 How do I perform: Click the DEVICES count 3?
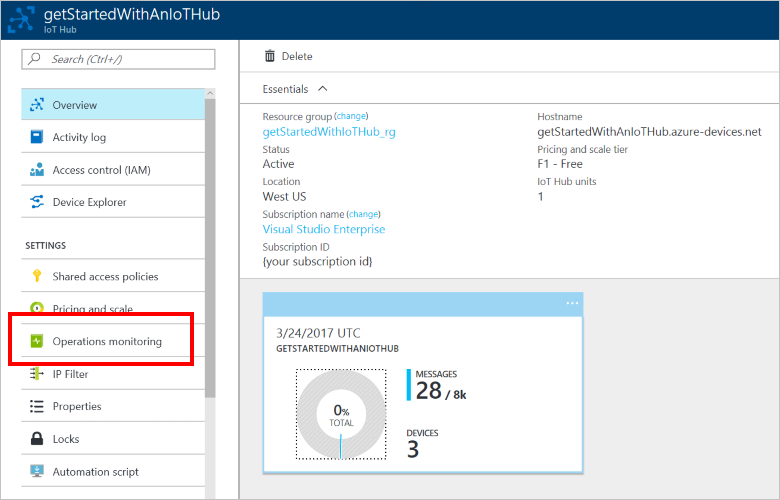pos(413,449)
